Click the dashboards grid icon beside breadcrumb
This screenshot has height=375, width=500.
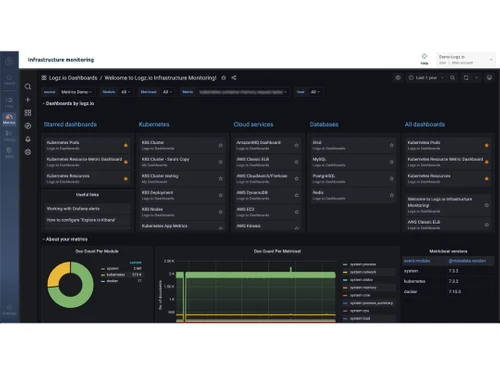44,78
